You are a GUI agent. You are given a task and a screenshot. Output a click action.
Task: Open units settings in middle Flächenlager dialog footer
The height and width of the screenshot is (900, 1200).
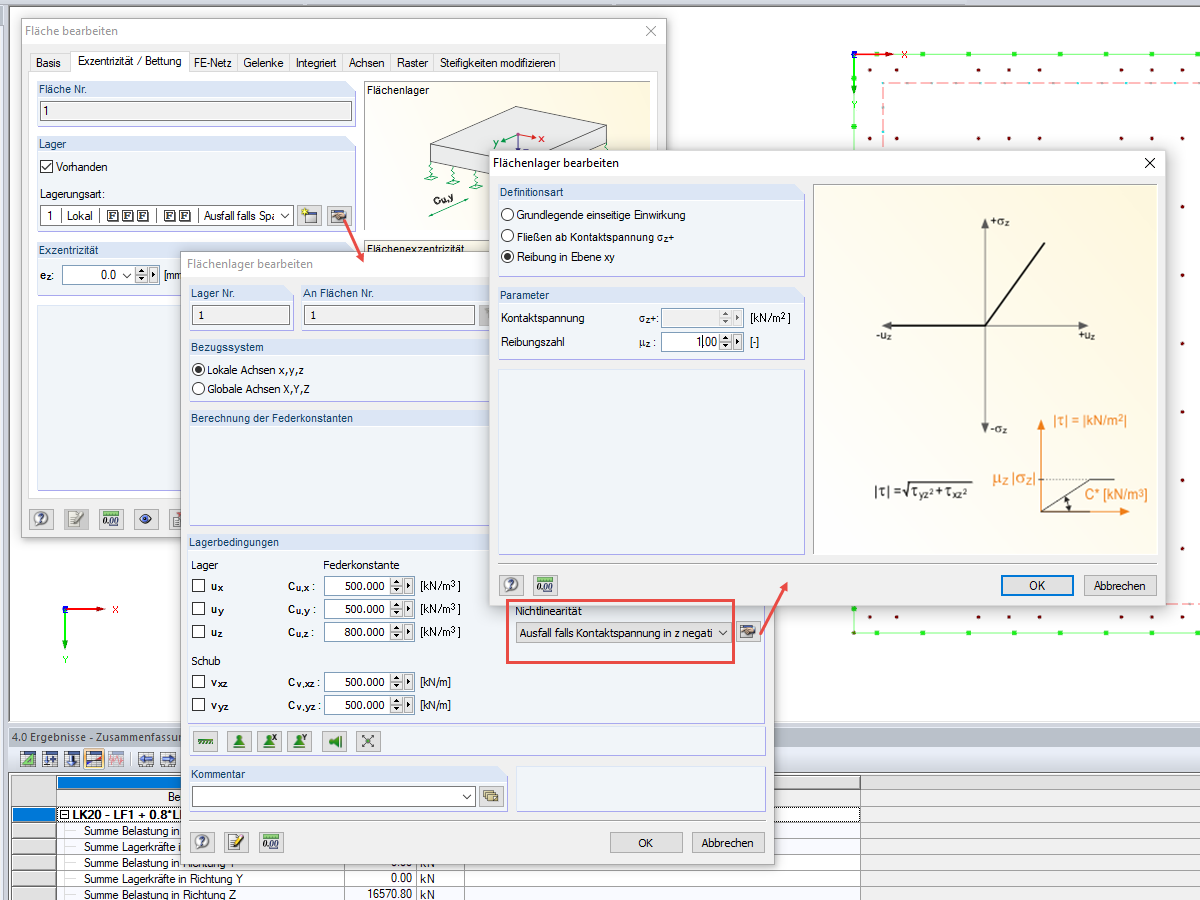pos(271,842)
